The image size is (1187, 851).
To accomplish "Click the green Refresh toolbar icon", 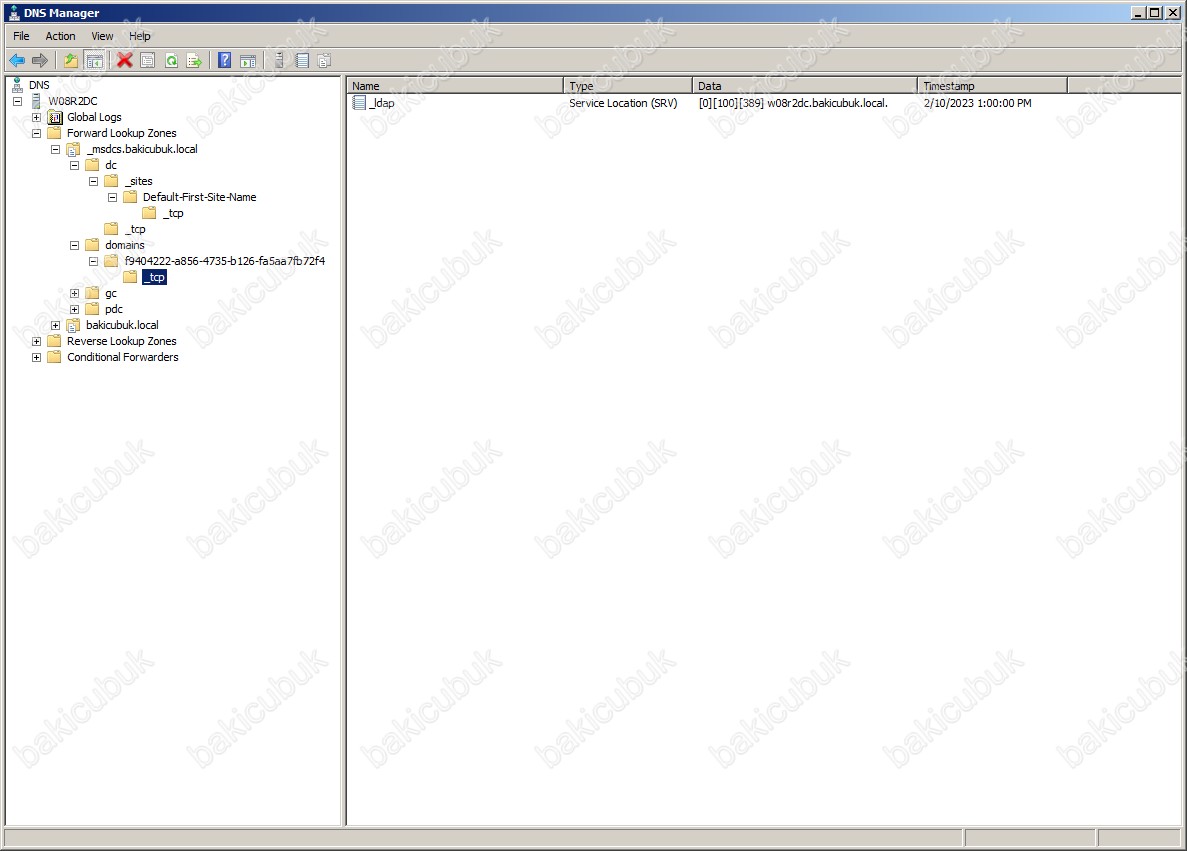I will (172, 61).
